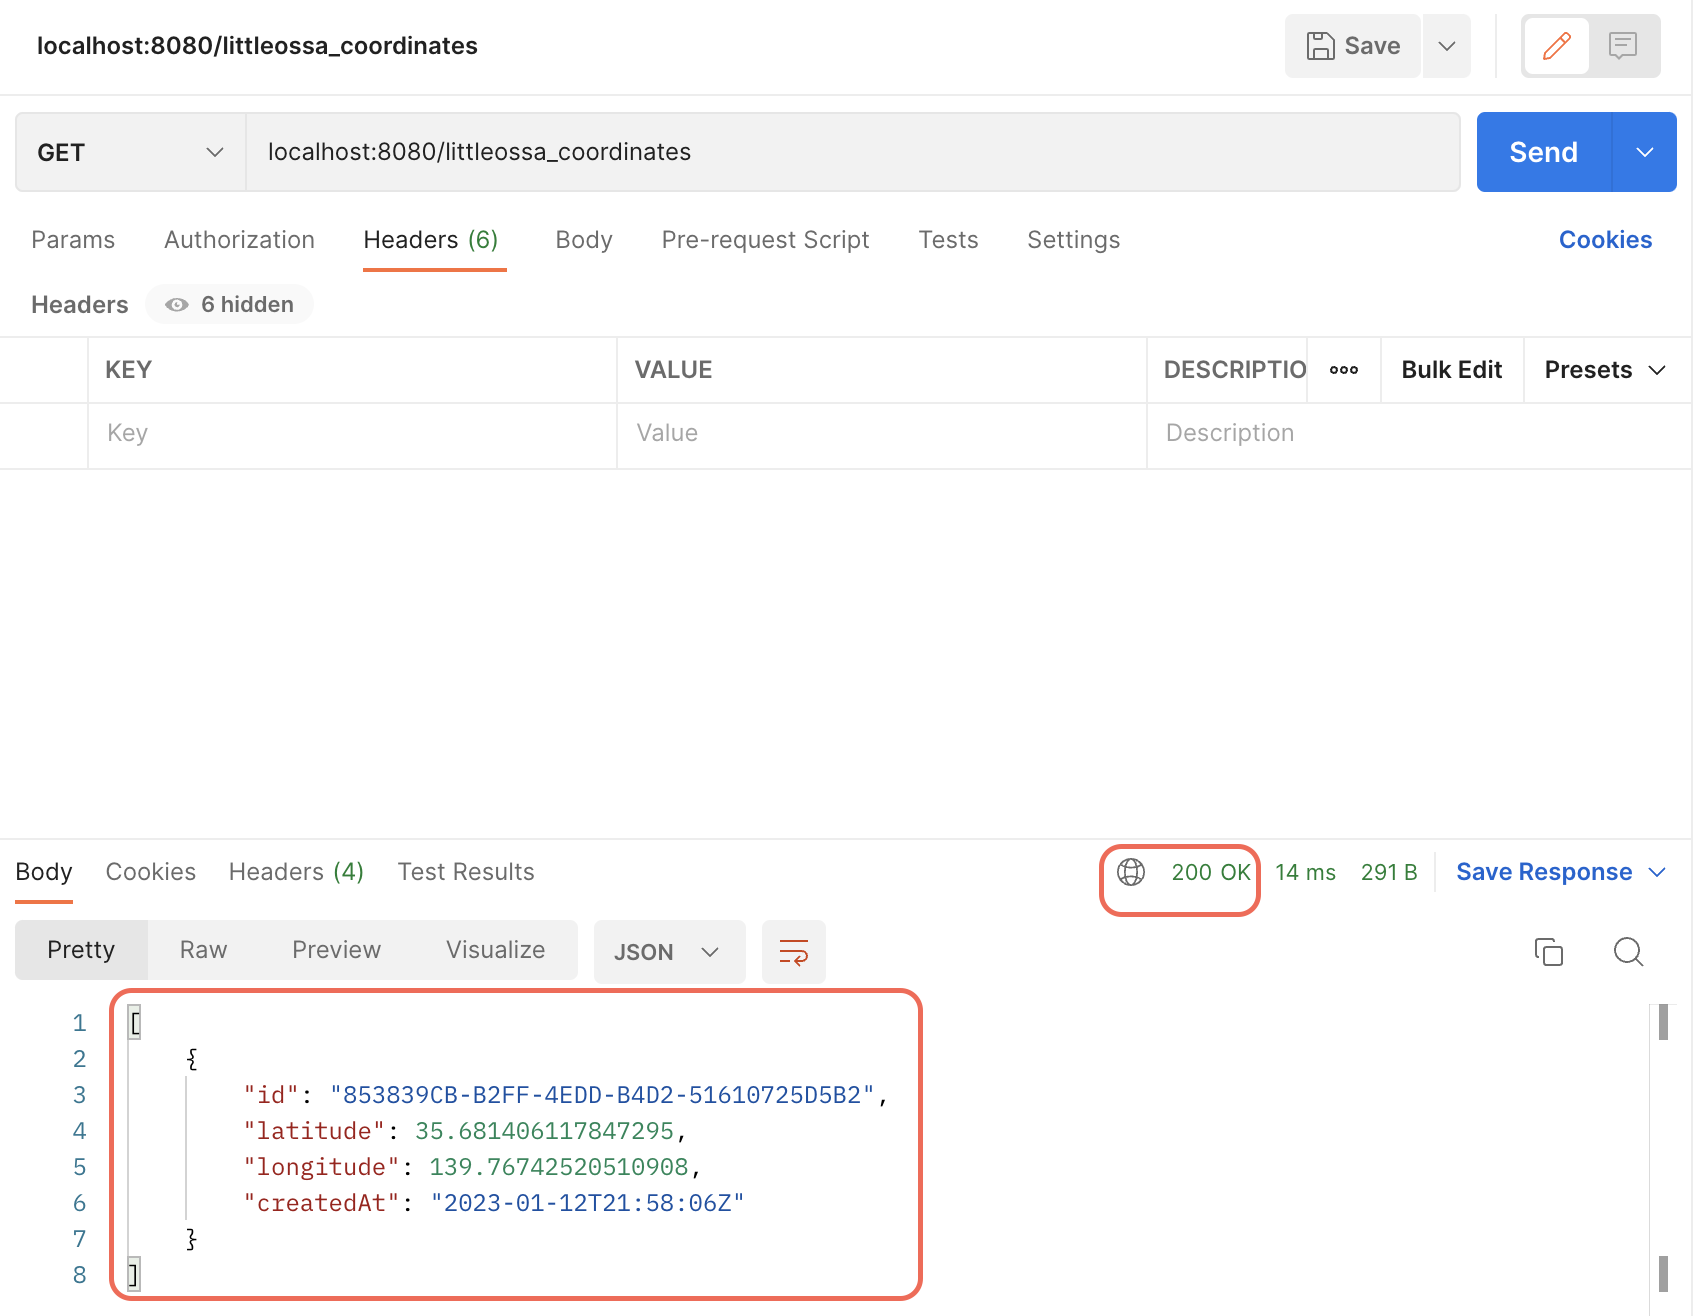Open the Pre-request Script tab

tap(765, 240)
